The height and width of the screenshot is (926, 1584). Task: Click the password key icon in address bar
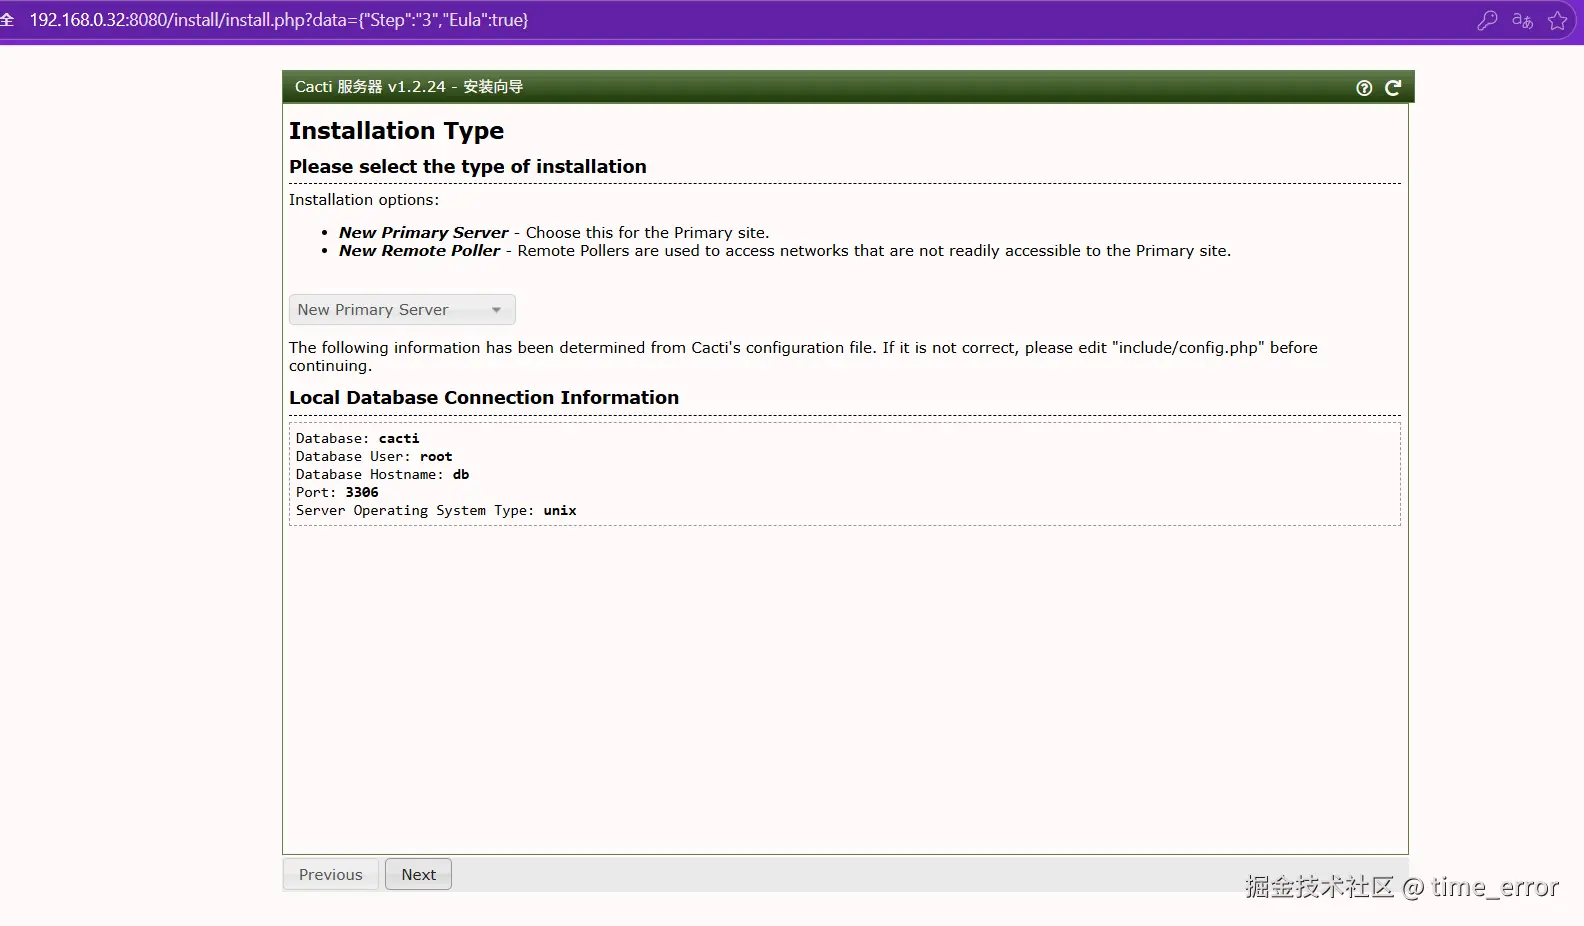click(x=1487, y=20)
